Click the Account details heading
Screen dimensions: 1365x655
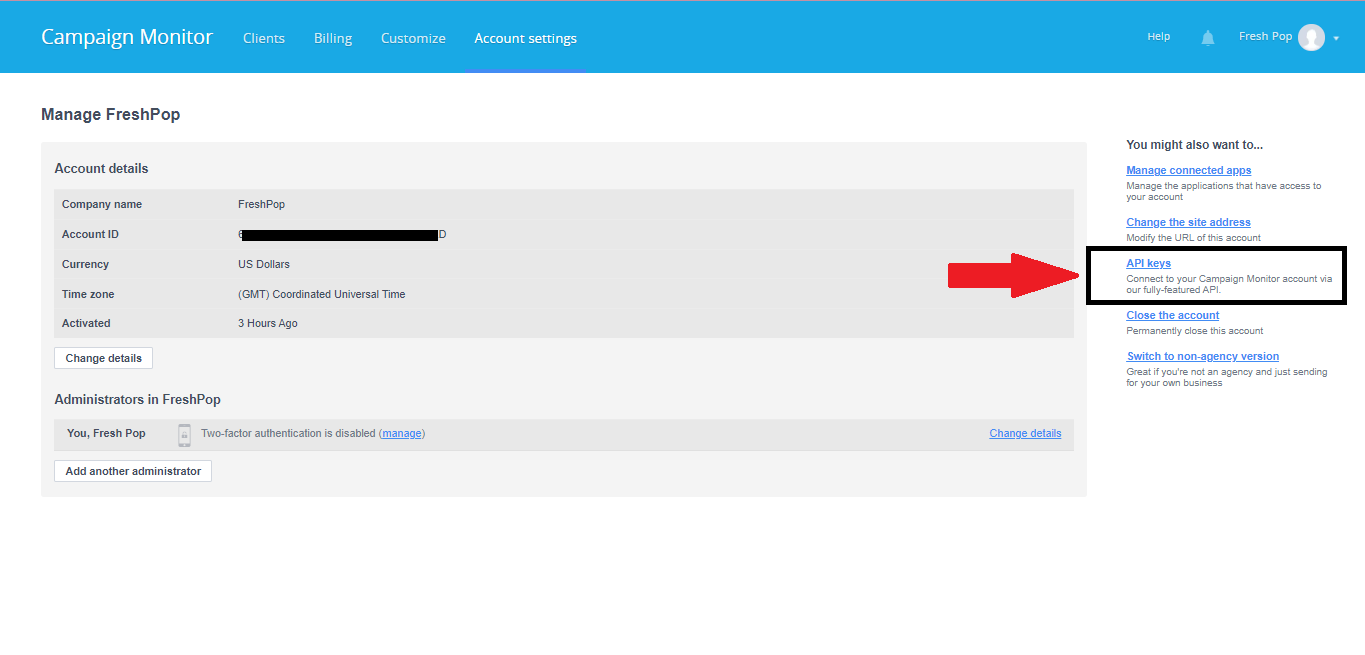(101, 168)
